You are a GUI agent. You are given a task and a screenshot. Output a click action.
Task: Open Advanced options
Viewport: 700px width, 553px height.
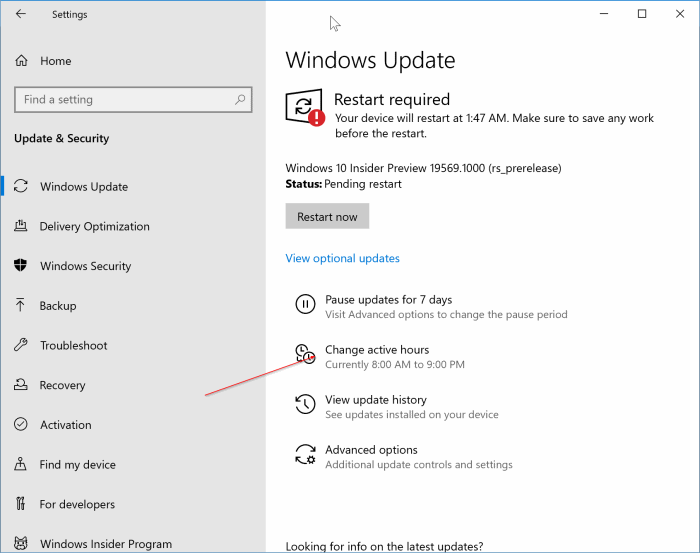coord(371,449)
